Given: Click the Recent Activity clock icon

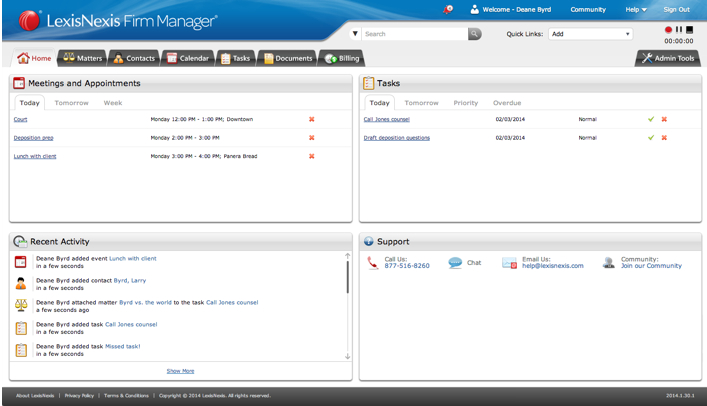Looking at the screenshot, I should pos(20,242).
